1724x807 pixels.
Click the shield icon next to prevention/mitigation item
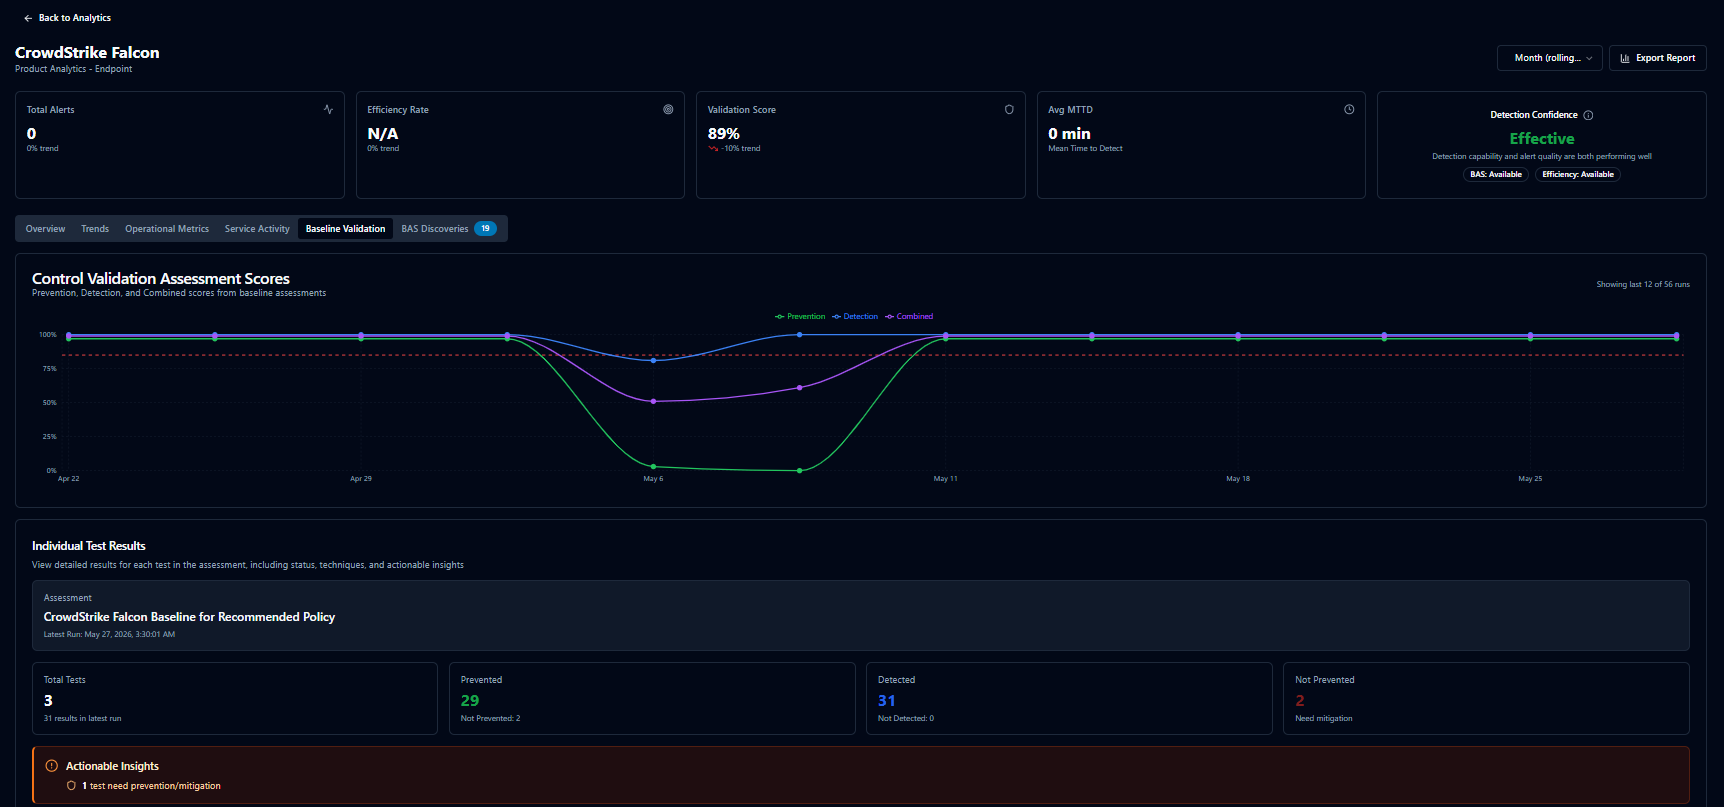coord(71,786)
